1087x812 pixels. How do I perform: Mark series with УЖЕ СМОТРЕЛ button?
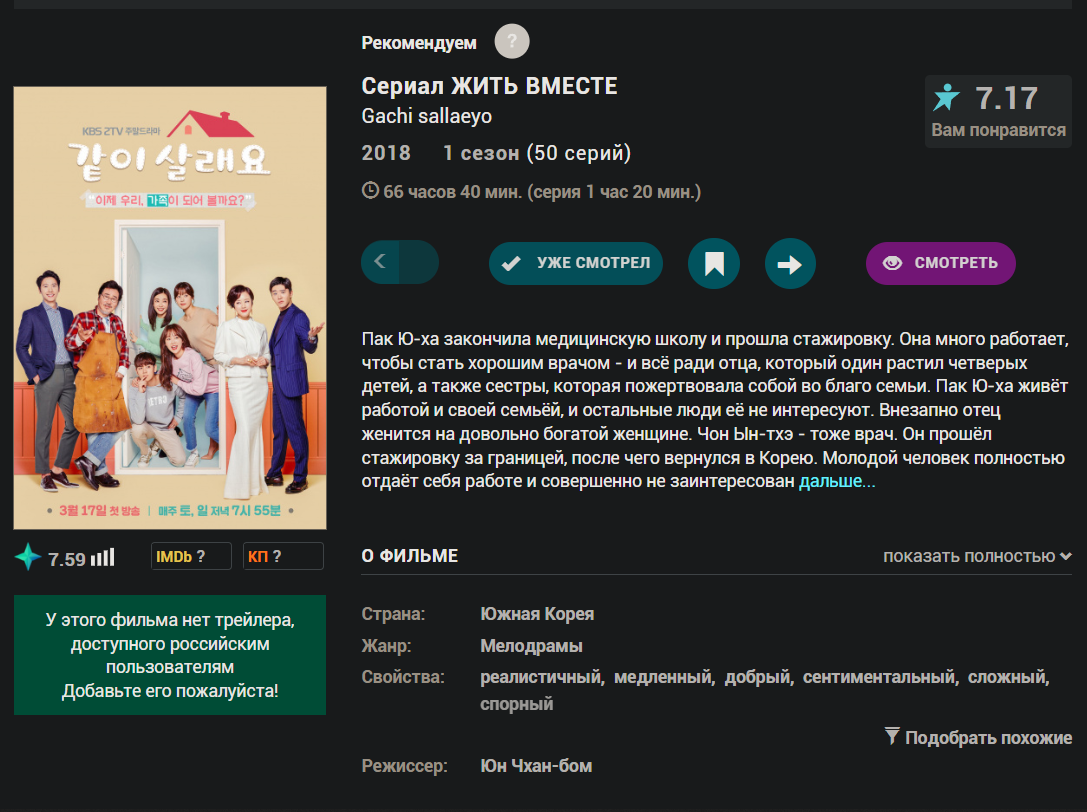point(575,263)
